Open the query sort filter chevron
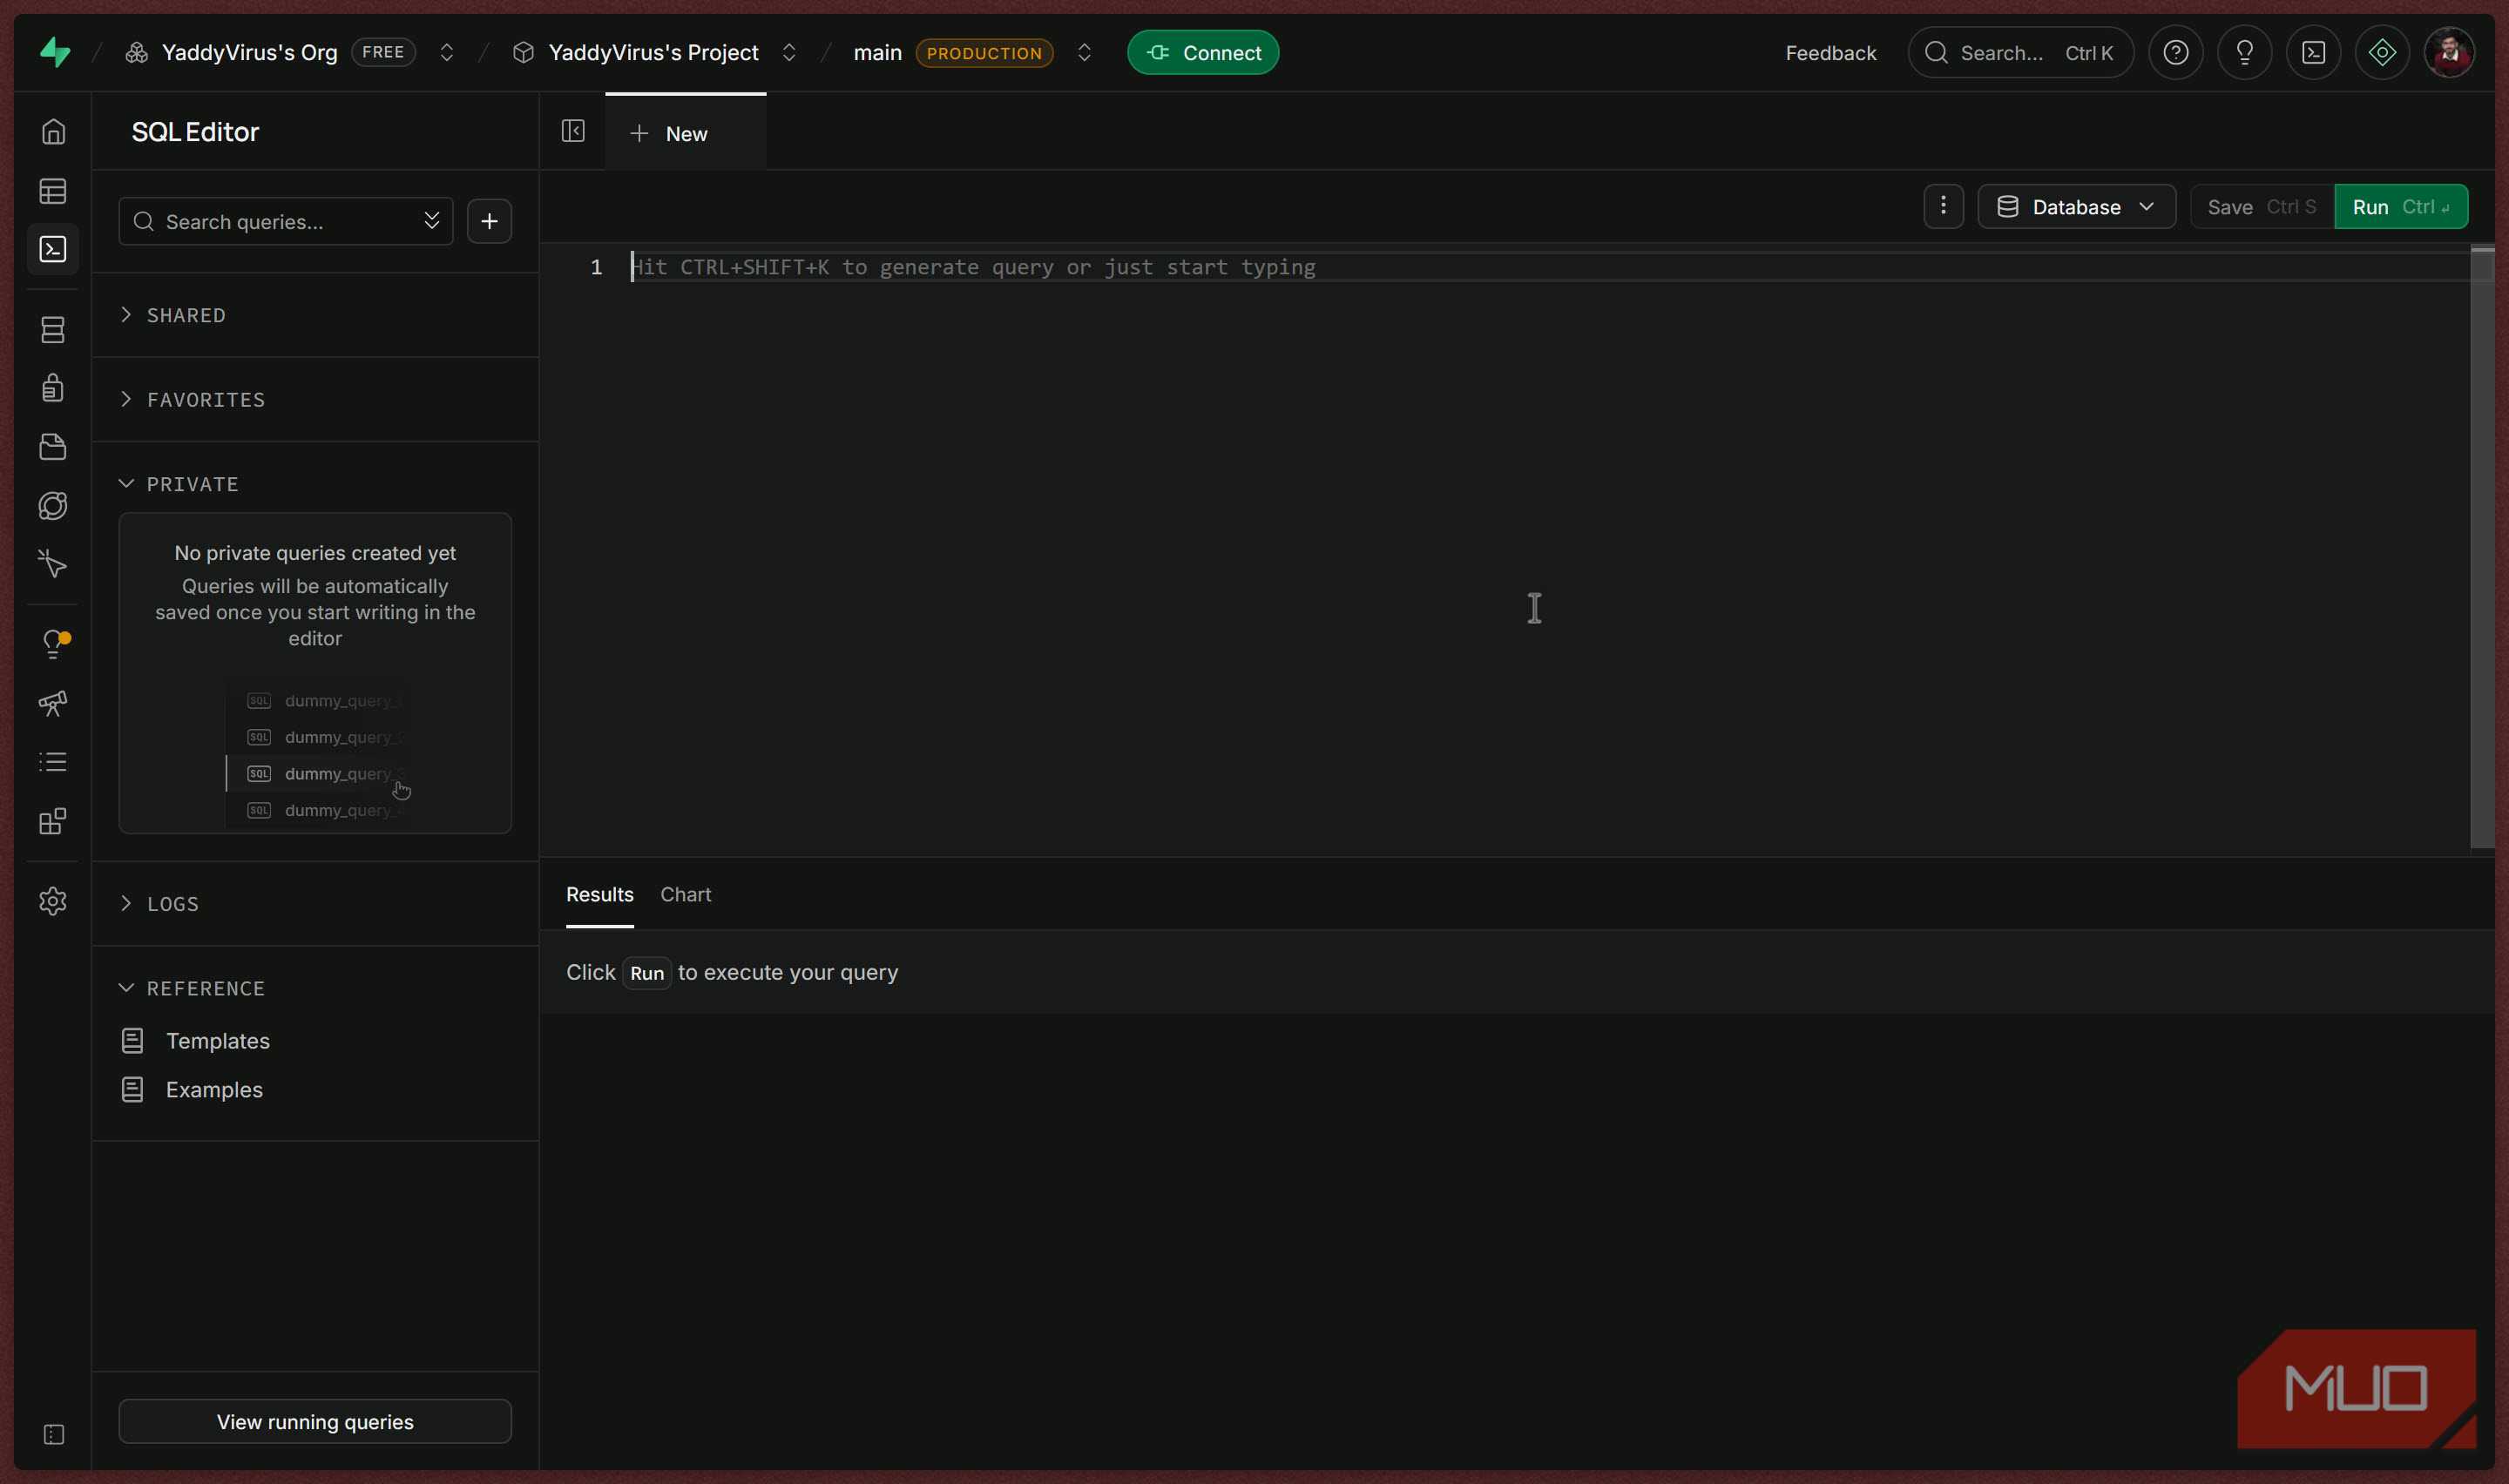 pyautogui.click(x=432, y=220)
